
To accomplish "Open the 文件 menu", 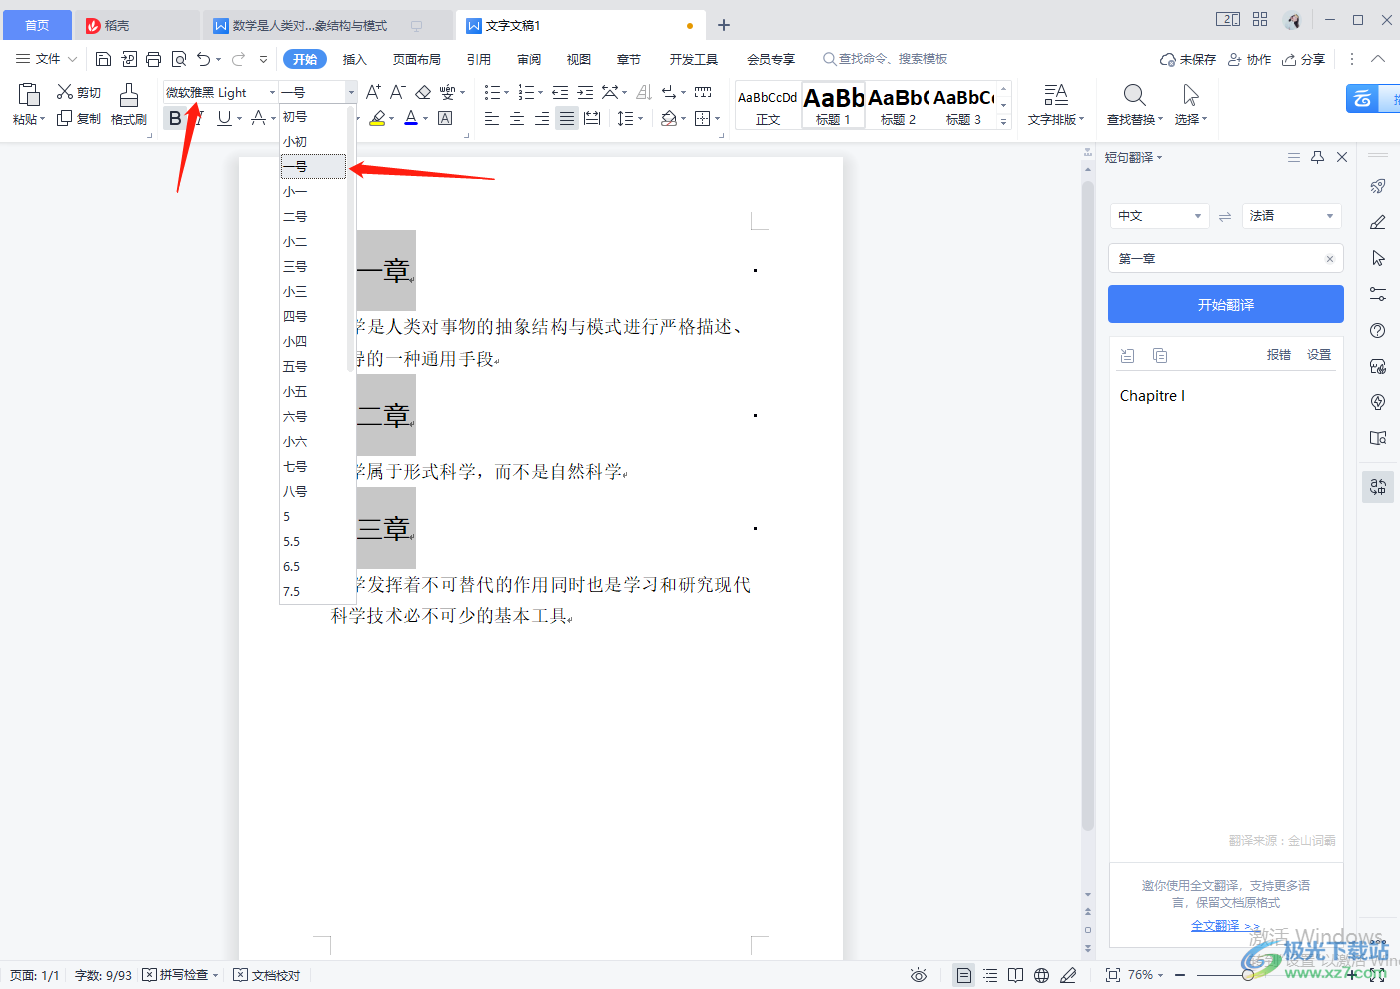I will click(46, 59).
